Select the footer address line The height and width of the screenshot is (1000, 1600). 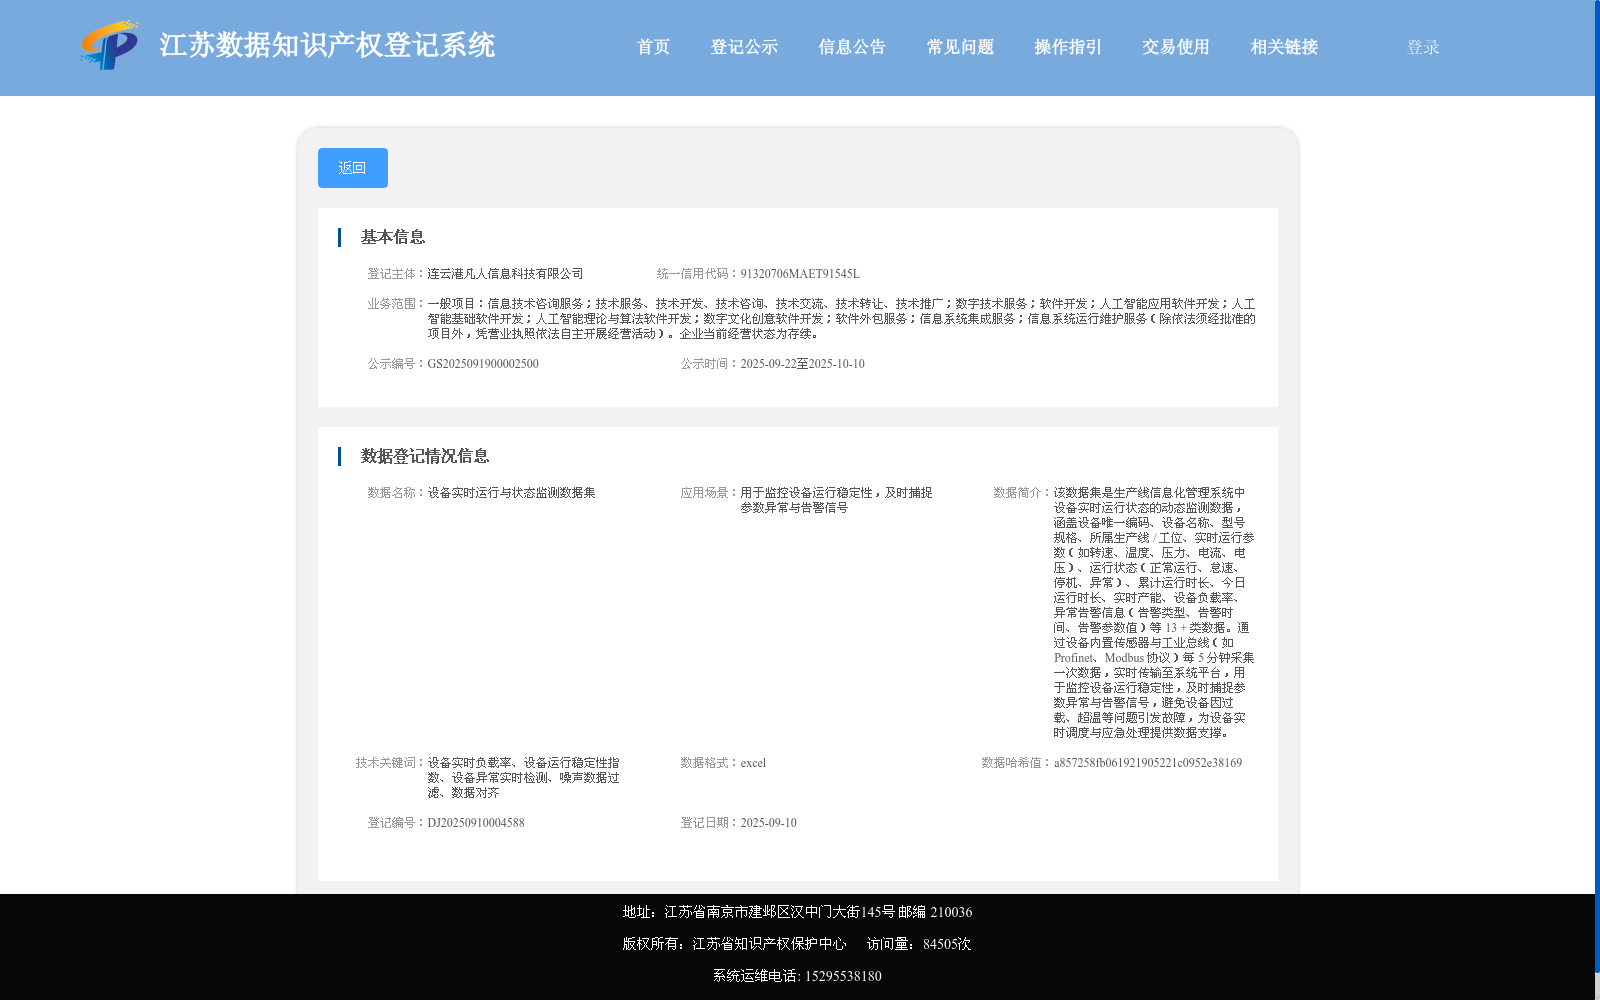[x=797, y=912]
